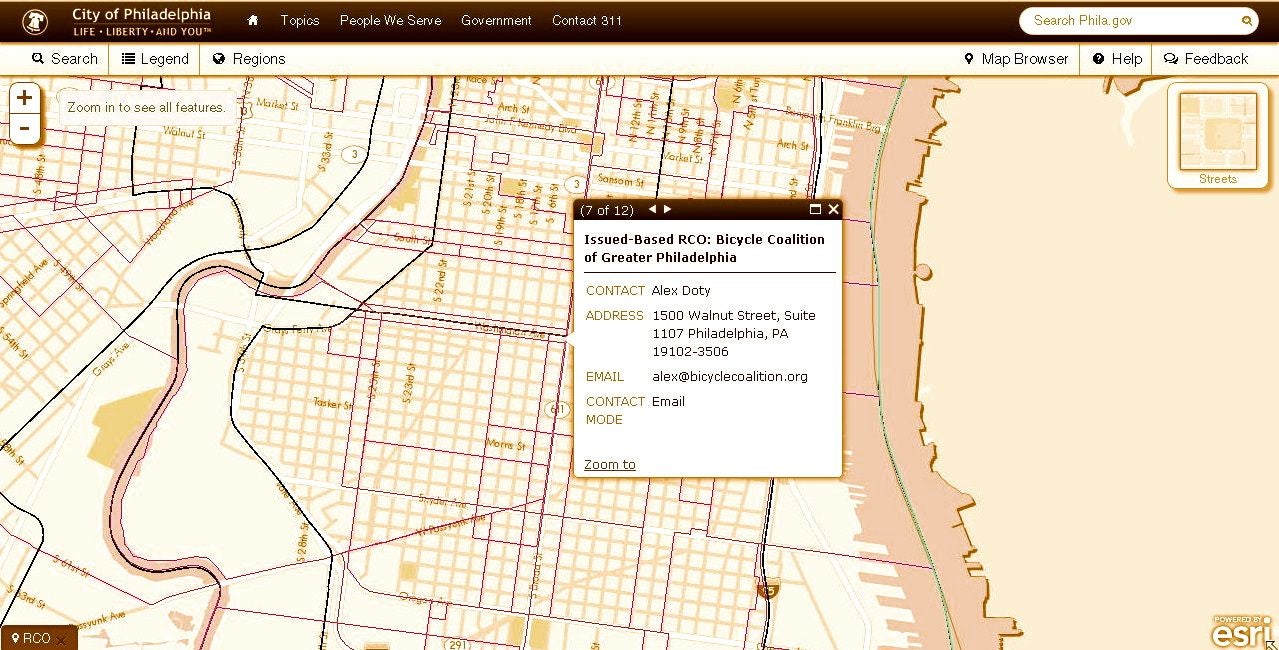Zoom out with the minus button
Viewport: 1279px width, 650px height.
point(25,128)
